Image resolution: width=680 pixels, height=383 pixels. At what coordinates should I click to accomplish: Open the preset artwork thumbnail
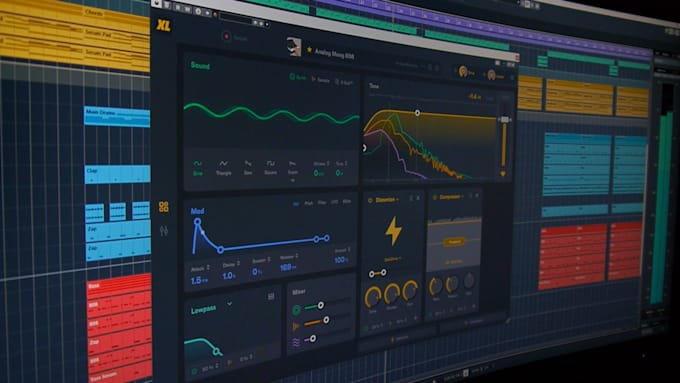[294, 46]
